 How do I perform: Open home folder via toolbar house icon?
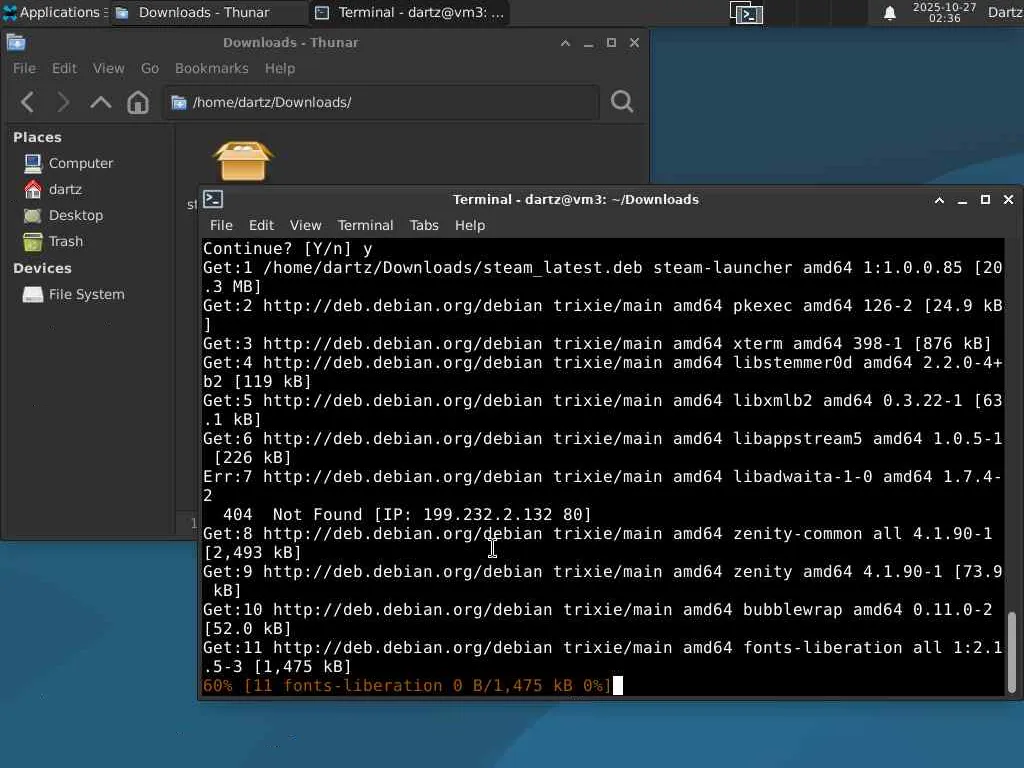[138, 103]
